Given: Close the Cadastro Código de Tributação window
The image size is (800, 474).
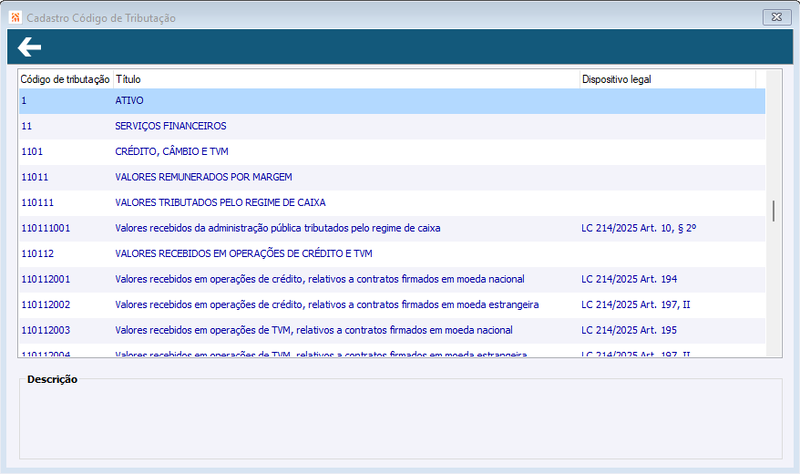Looking at the screenshot, I should click(777, 17).
